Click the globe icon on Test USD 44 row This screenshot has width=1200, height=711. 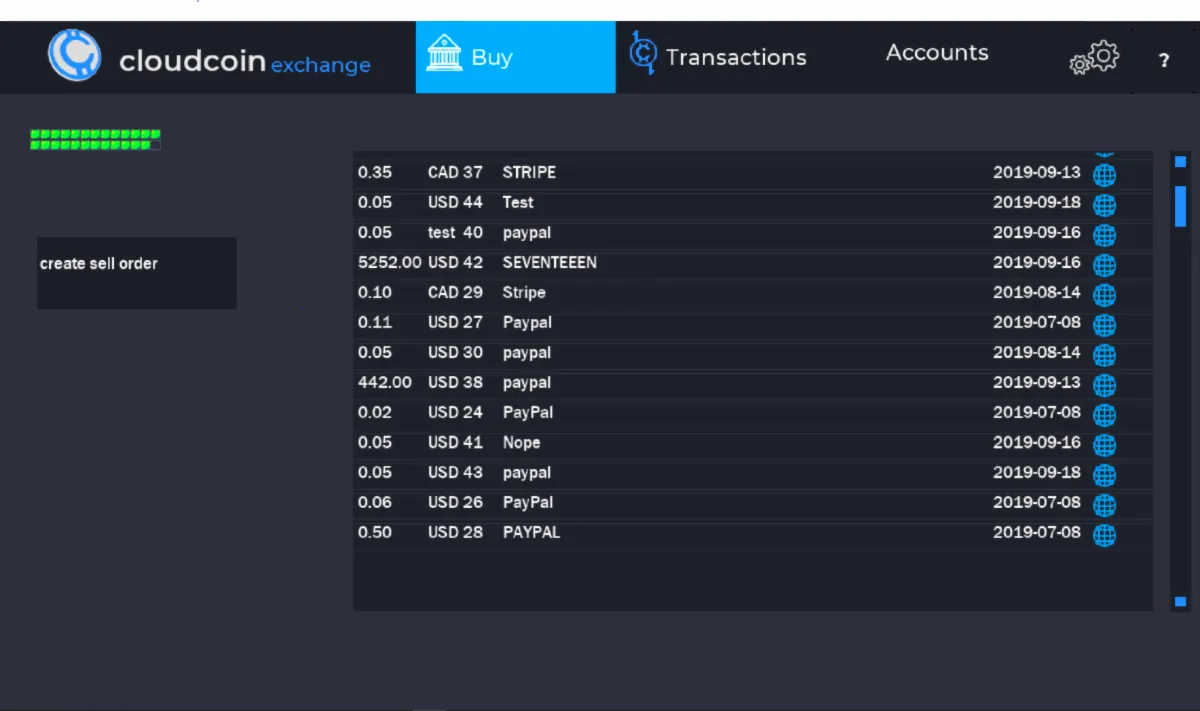pyautogui.click(x=1104, y=205)
